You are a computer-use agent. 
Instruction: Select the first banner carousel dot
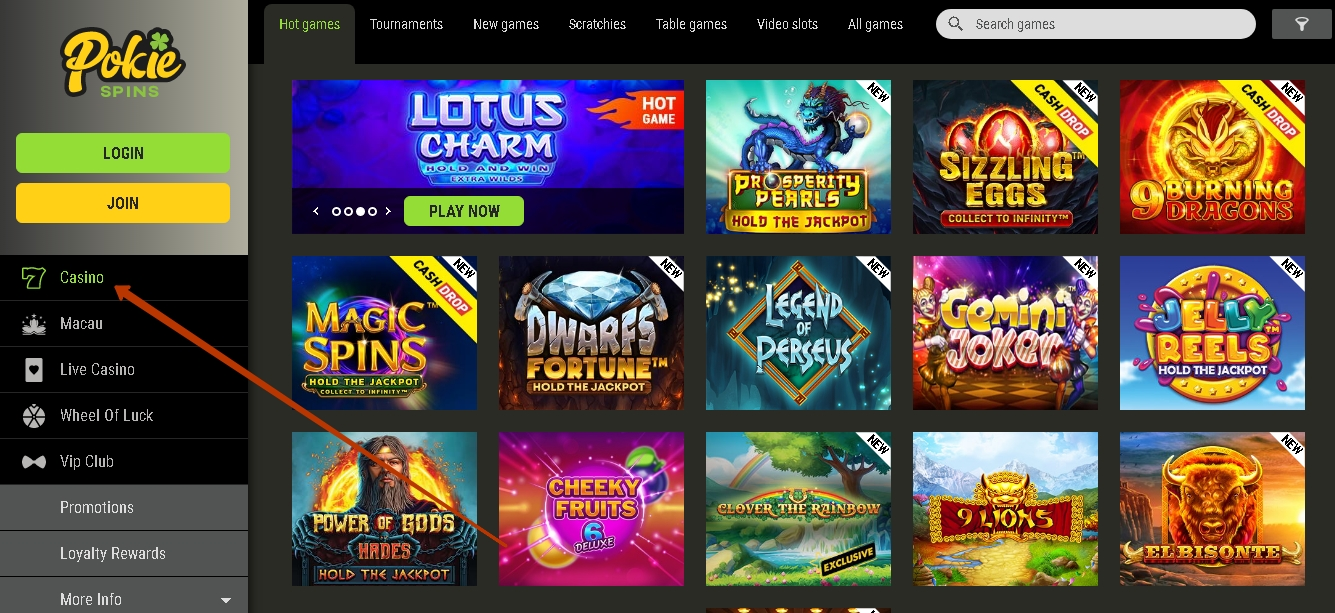point(337,212)
